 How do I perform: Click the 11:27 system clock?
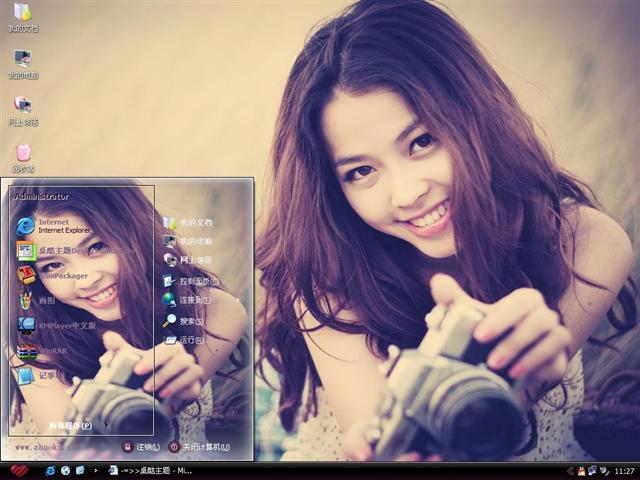click(624, 471)
